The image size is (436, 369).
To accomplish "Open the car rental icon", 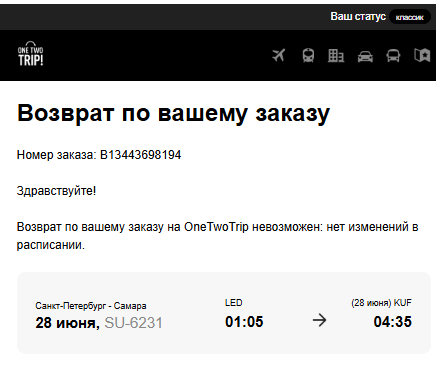I will (x=365, y=56).
